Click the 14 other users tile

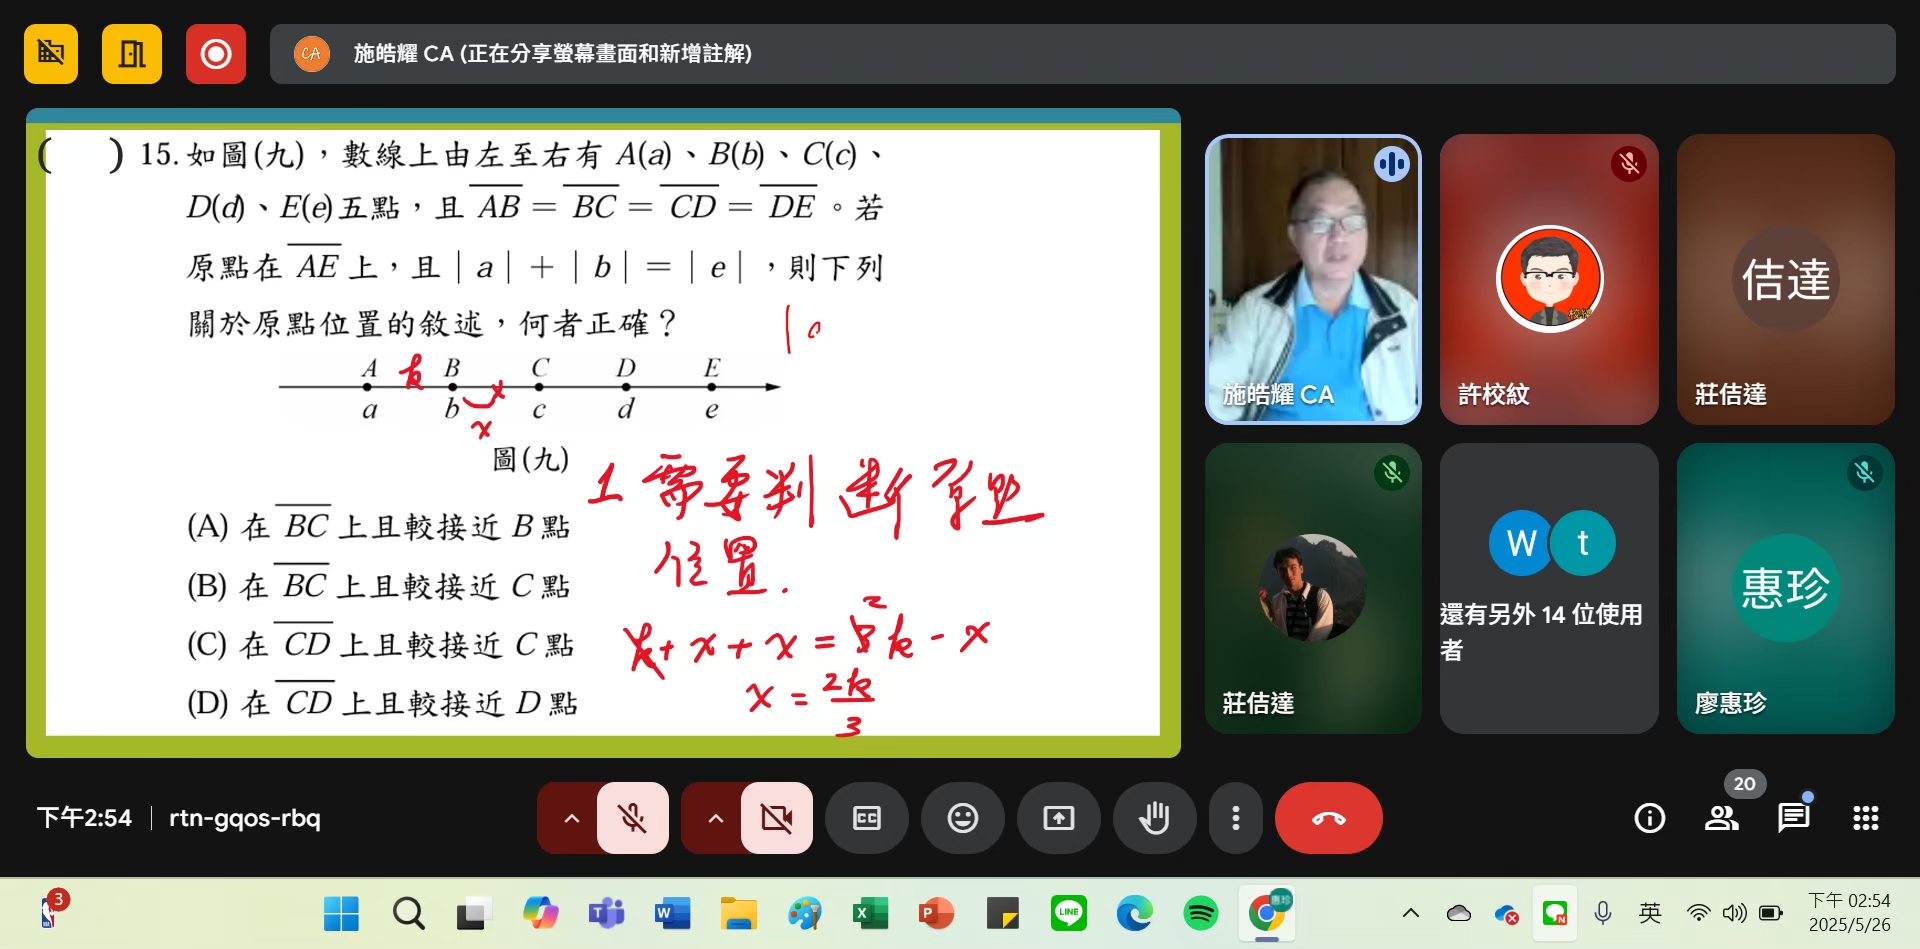[x=1548, y=588]
